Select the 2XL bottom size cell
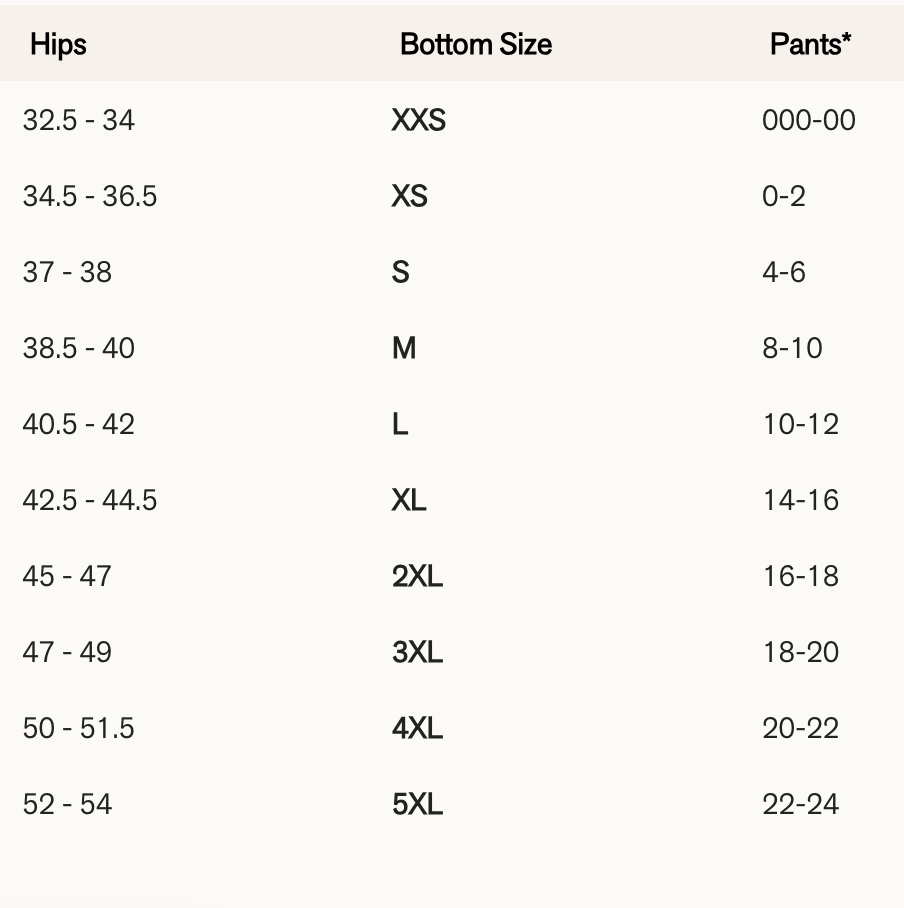The width and height of the screenshot is (904, 908). (x=417, y=576)
